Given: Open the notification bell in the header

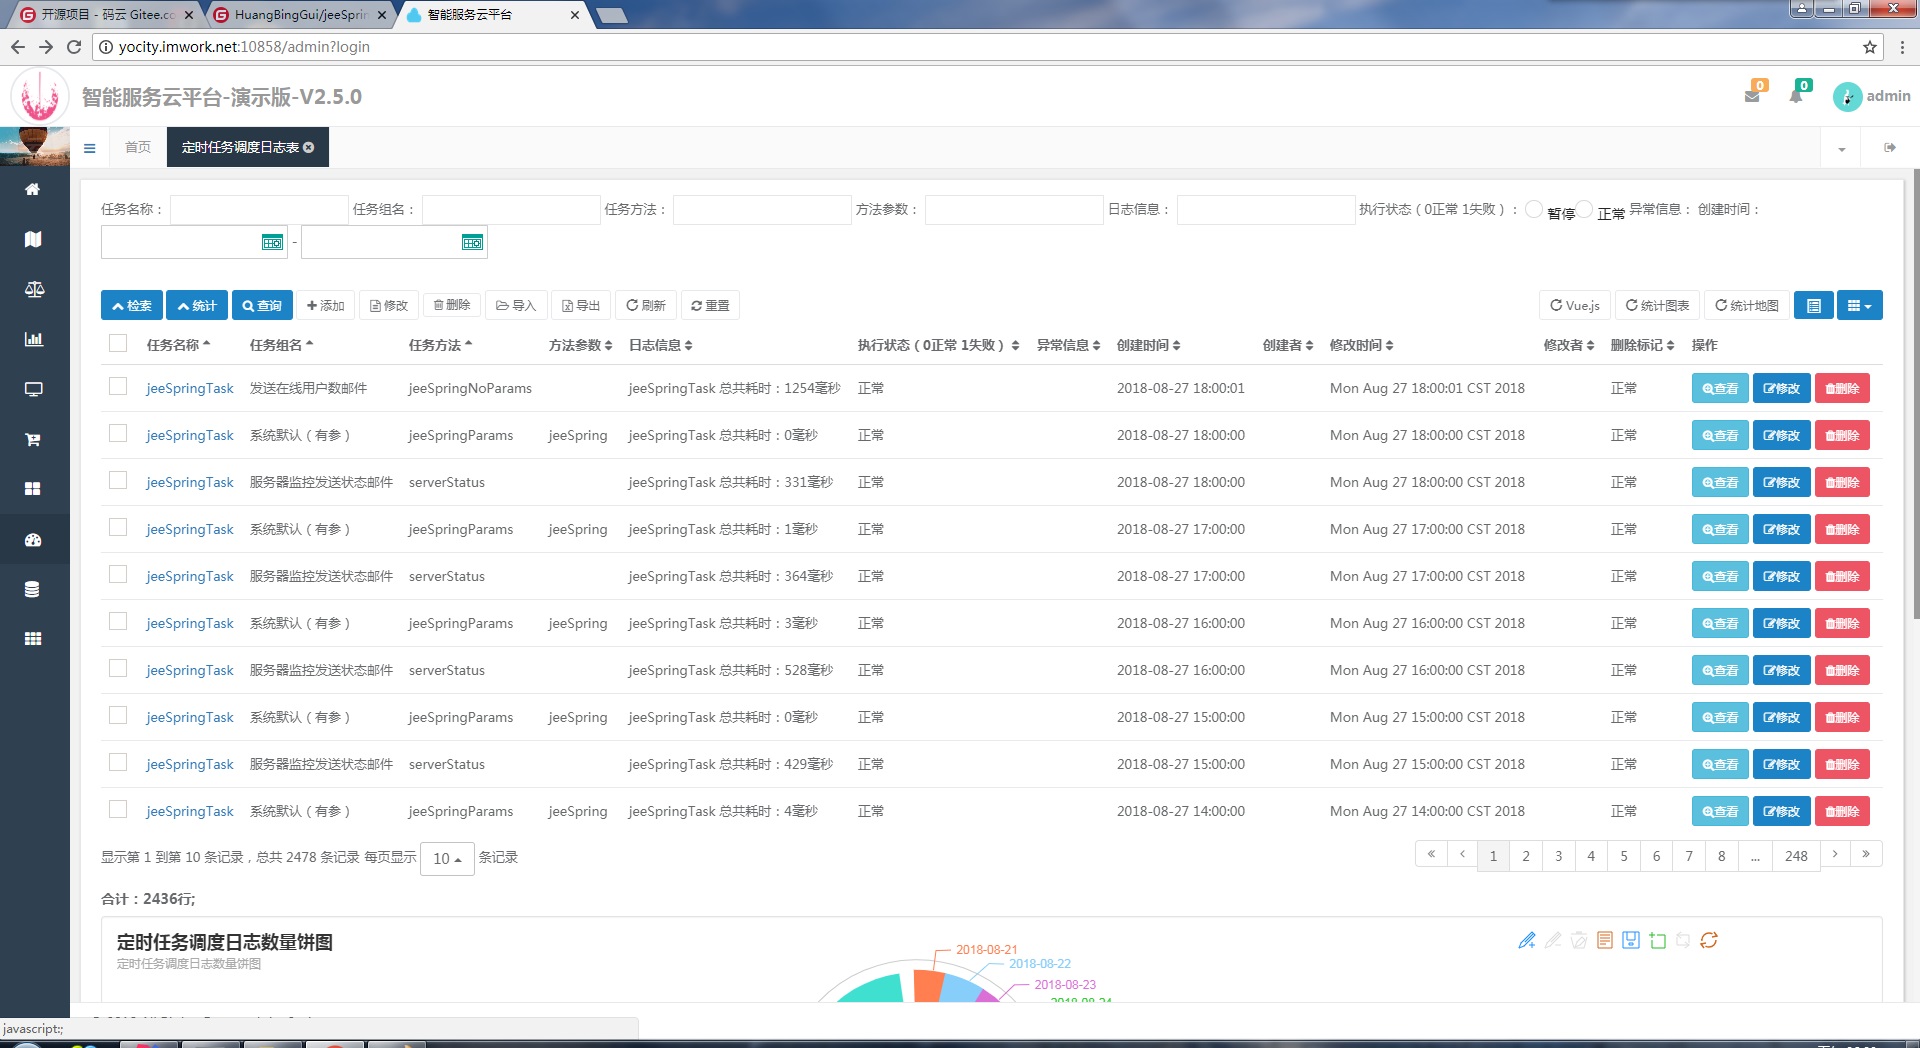Looking at the screenshot, I should pos(1796,96).
